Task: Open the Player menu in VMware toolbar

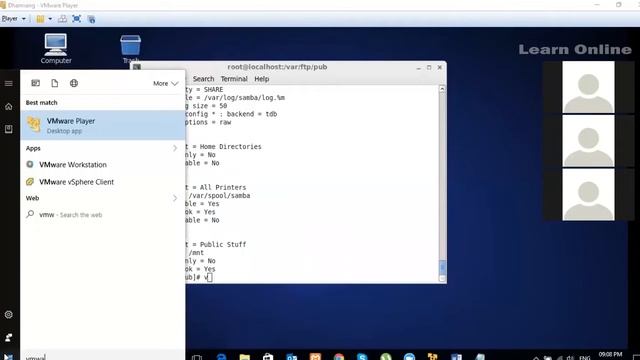Action: pyautogui.click(x=13, y=19)
